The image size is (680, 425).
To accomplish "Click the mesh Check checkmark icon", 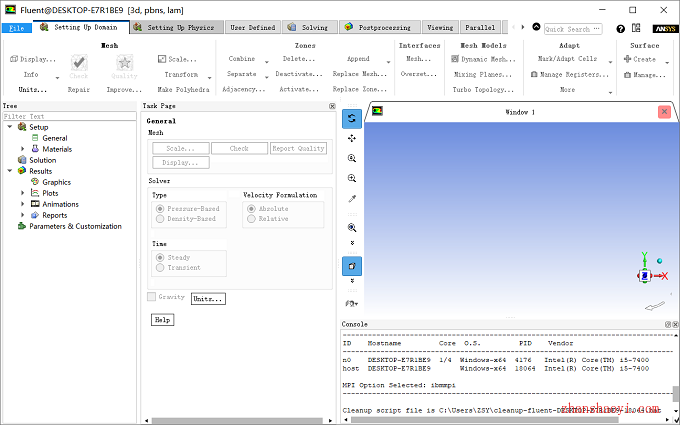I will coord(78,63).
